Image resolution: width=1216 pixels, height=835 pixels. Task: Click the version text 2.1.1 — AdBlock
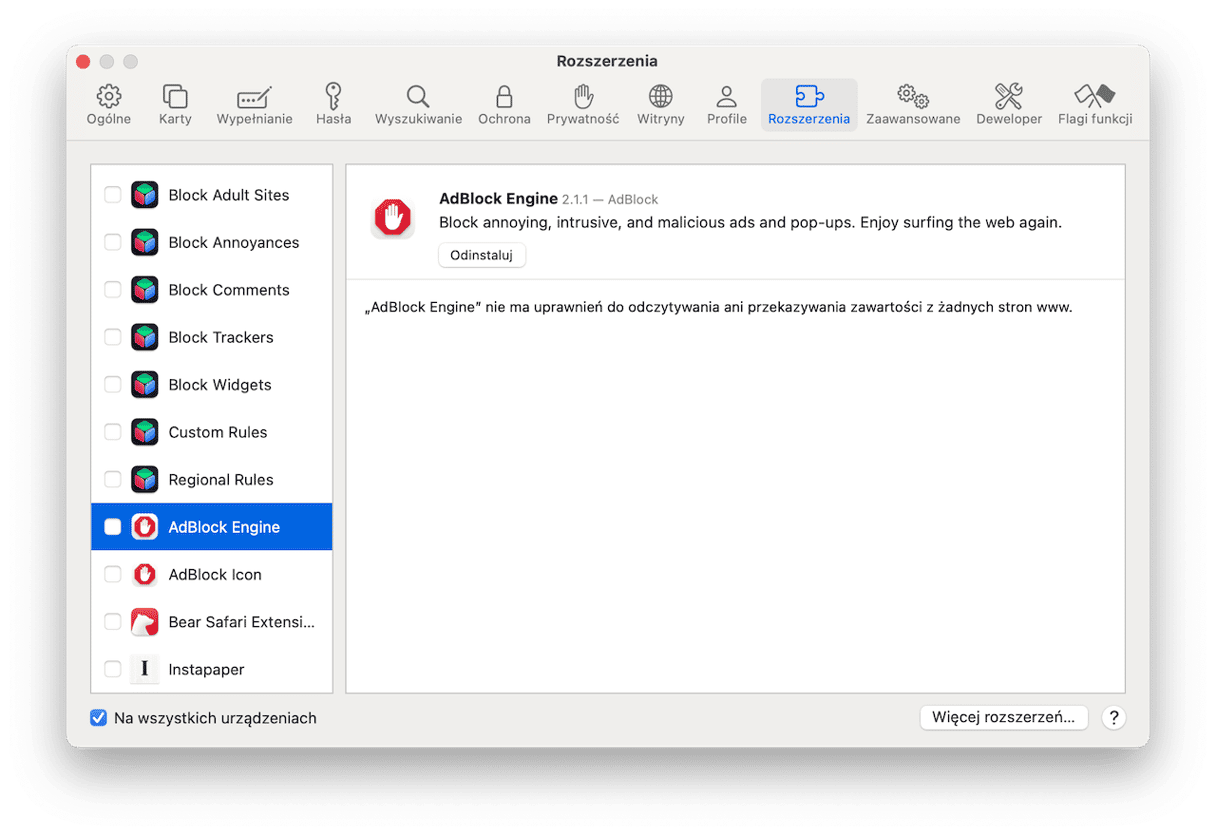tap(610, 200)
